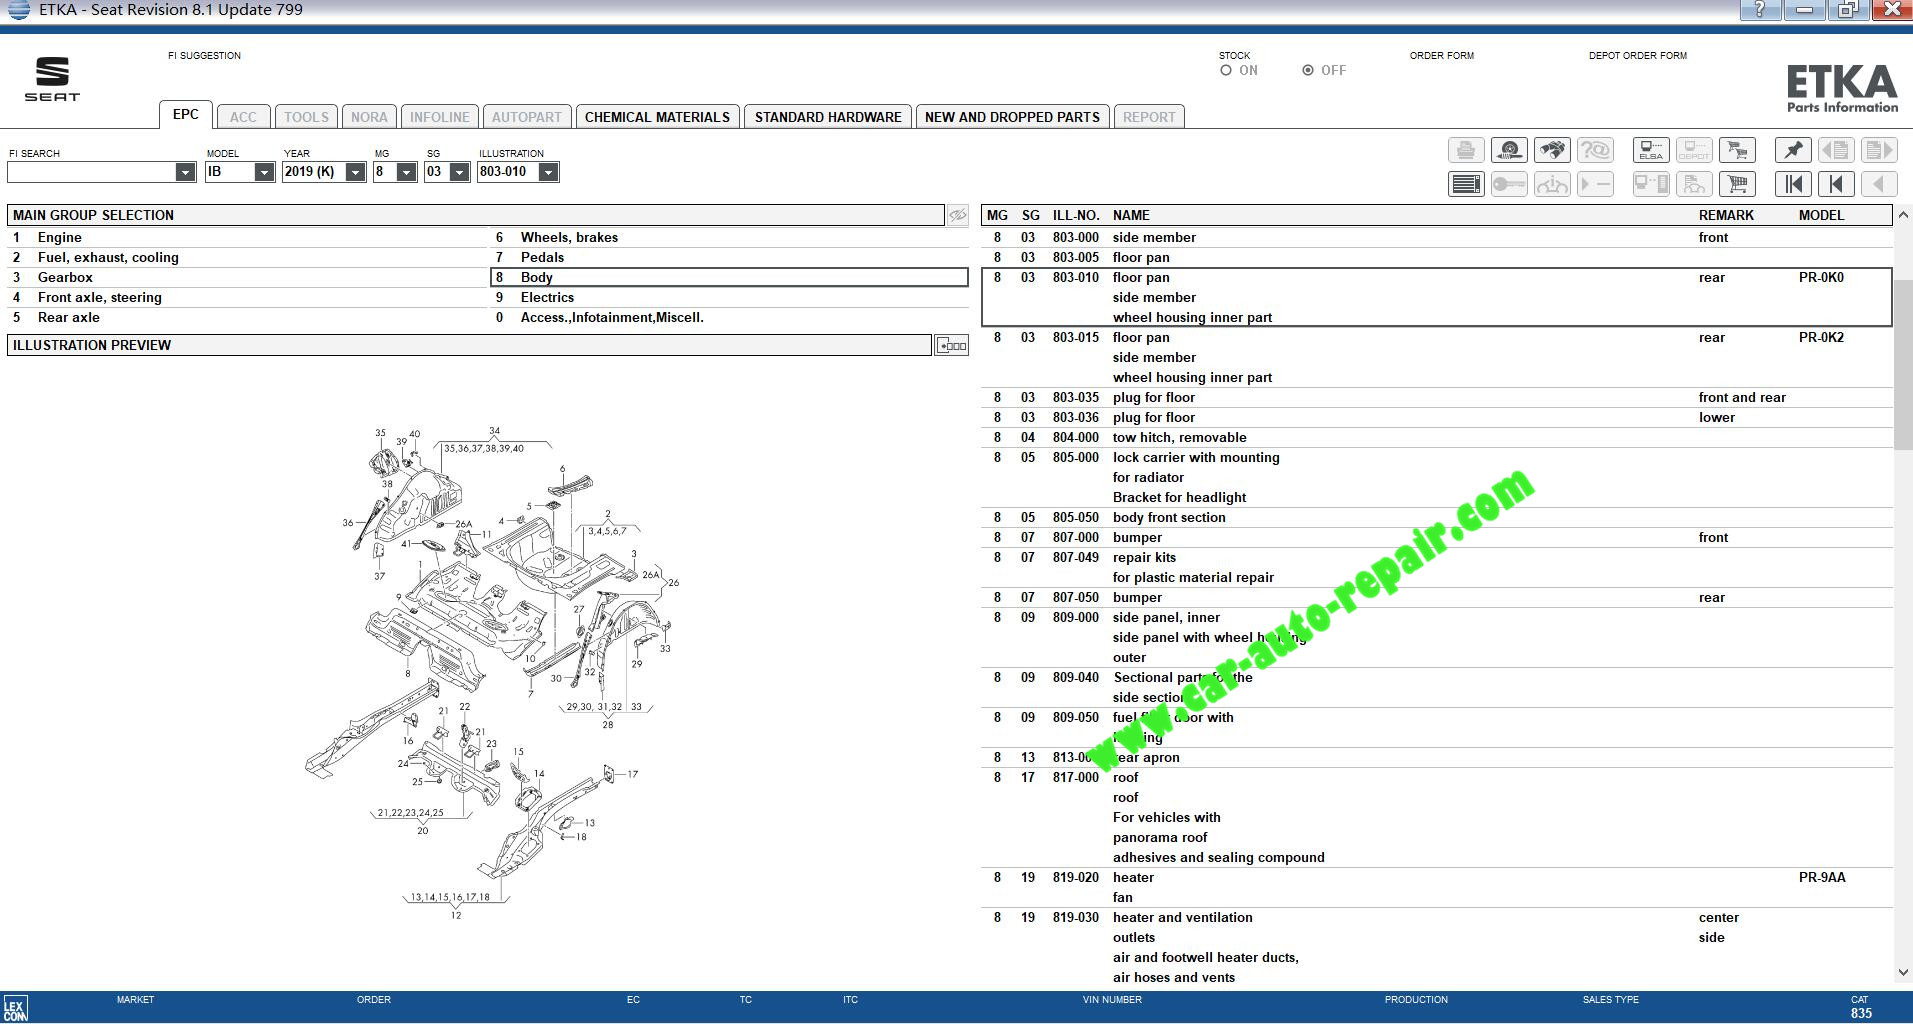Open the list view icon
1913x1024 pixels.
click(1466, 184)
